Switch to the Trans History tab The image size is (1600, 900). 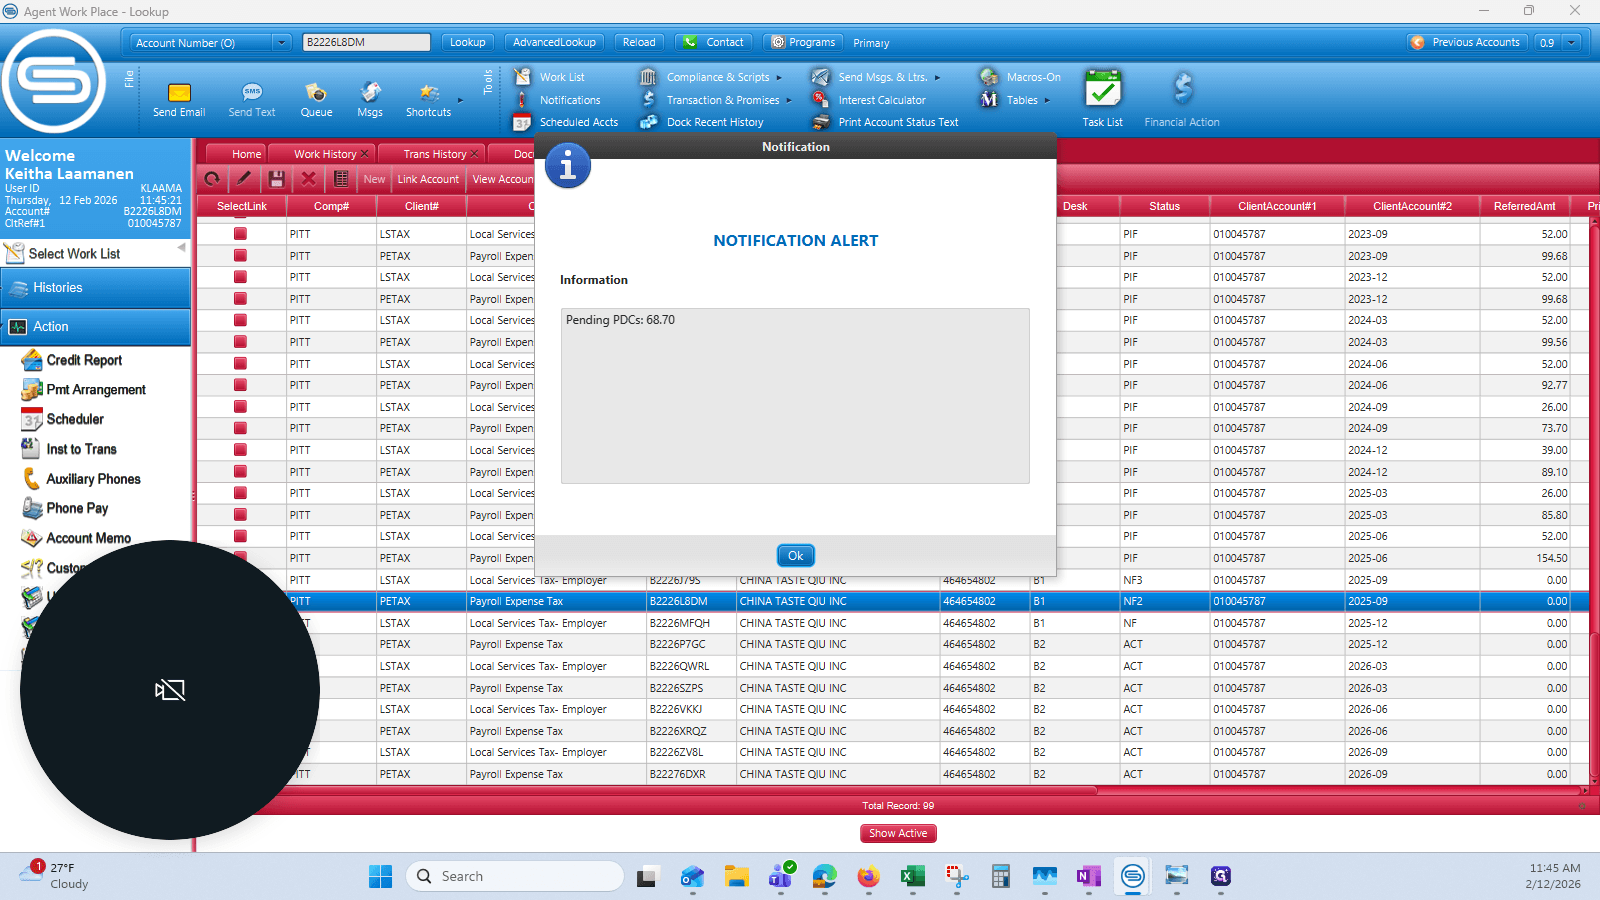coord(435,154)
